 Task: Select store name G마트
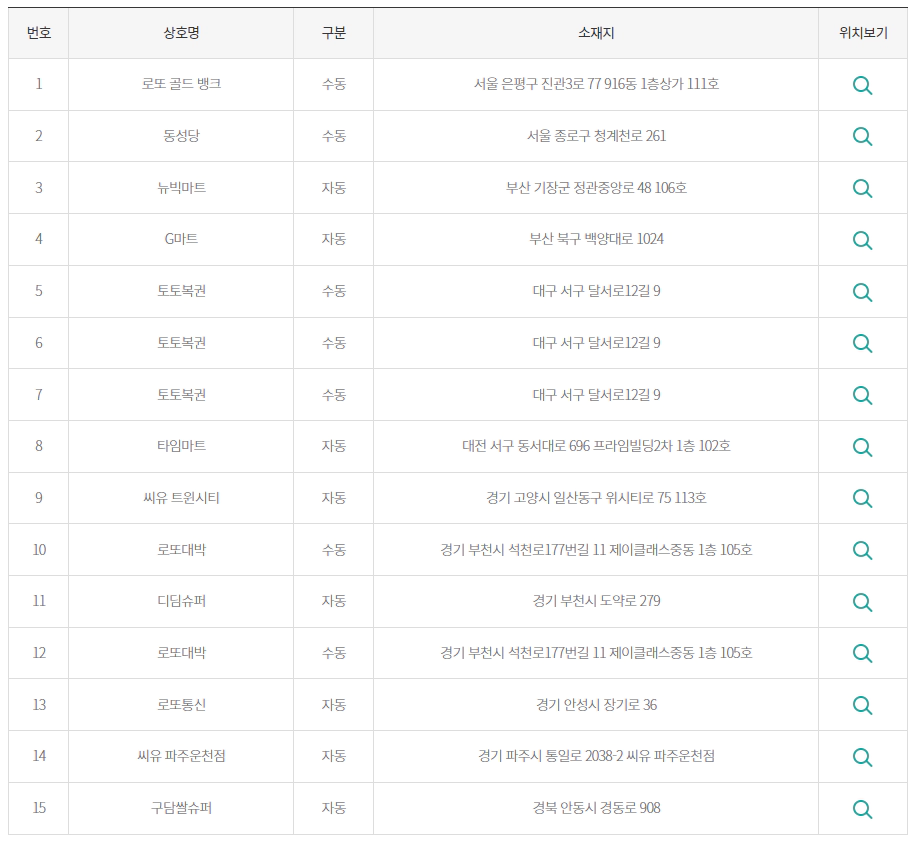[181, 239]
